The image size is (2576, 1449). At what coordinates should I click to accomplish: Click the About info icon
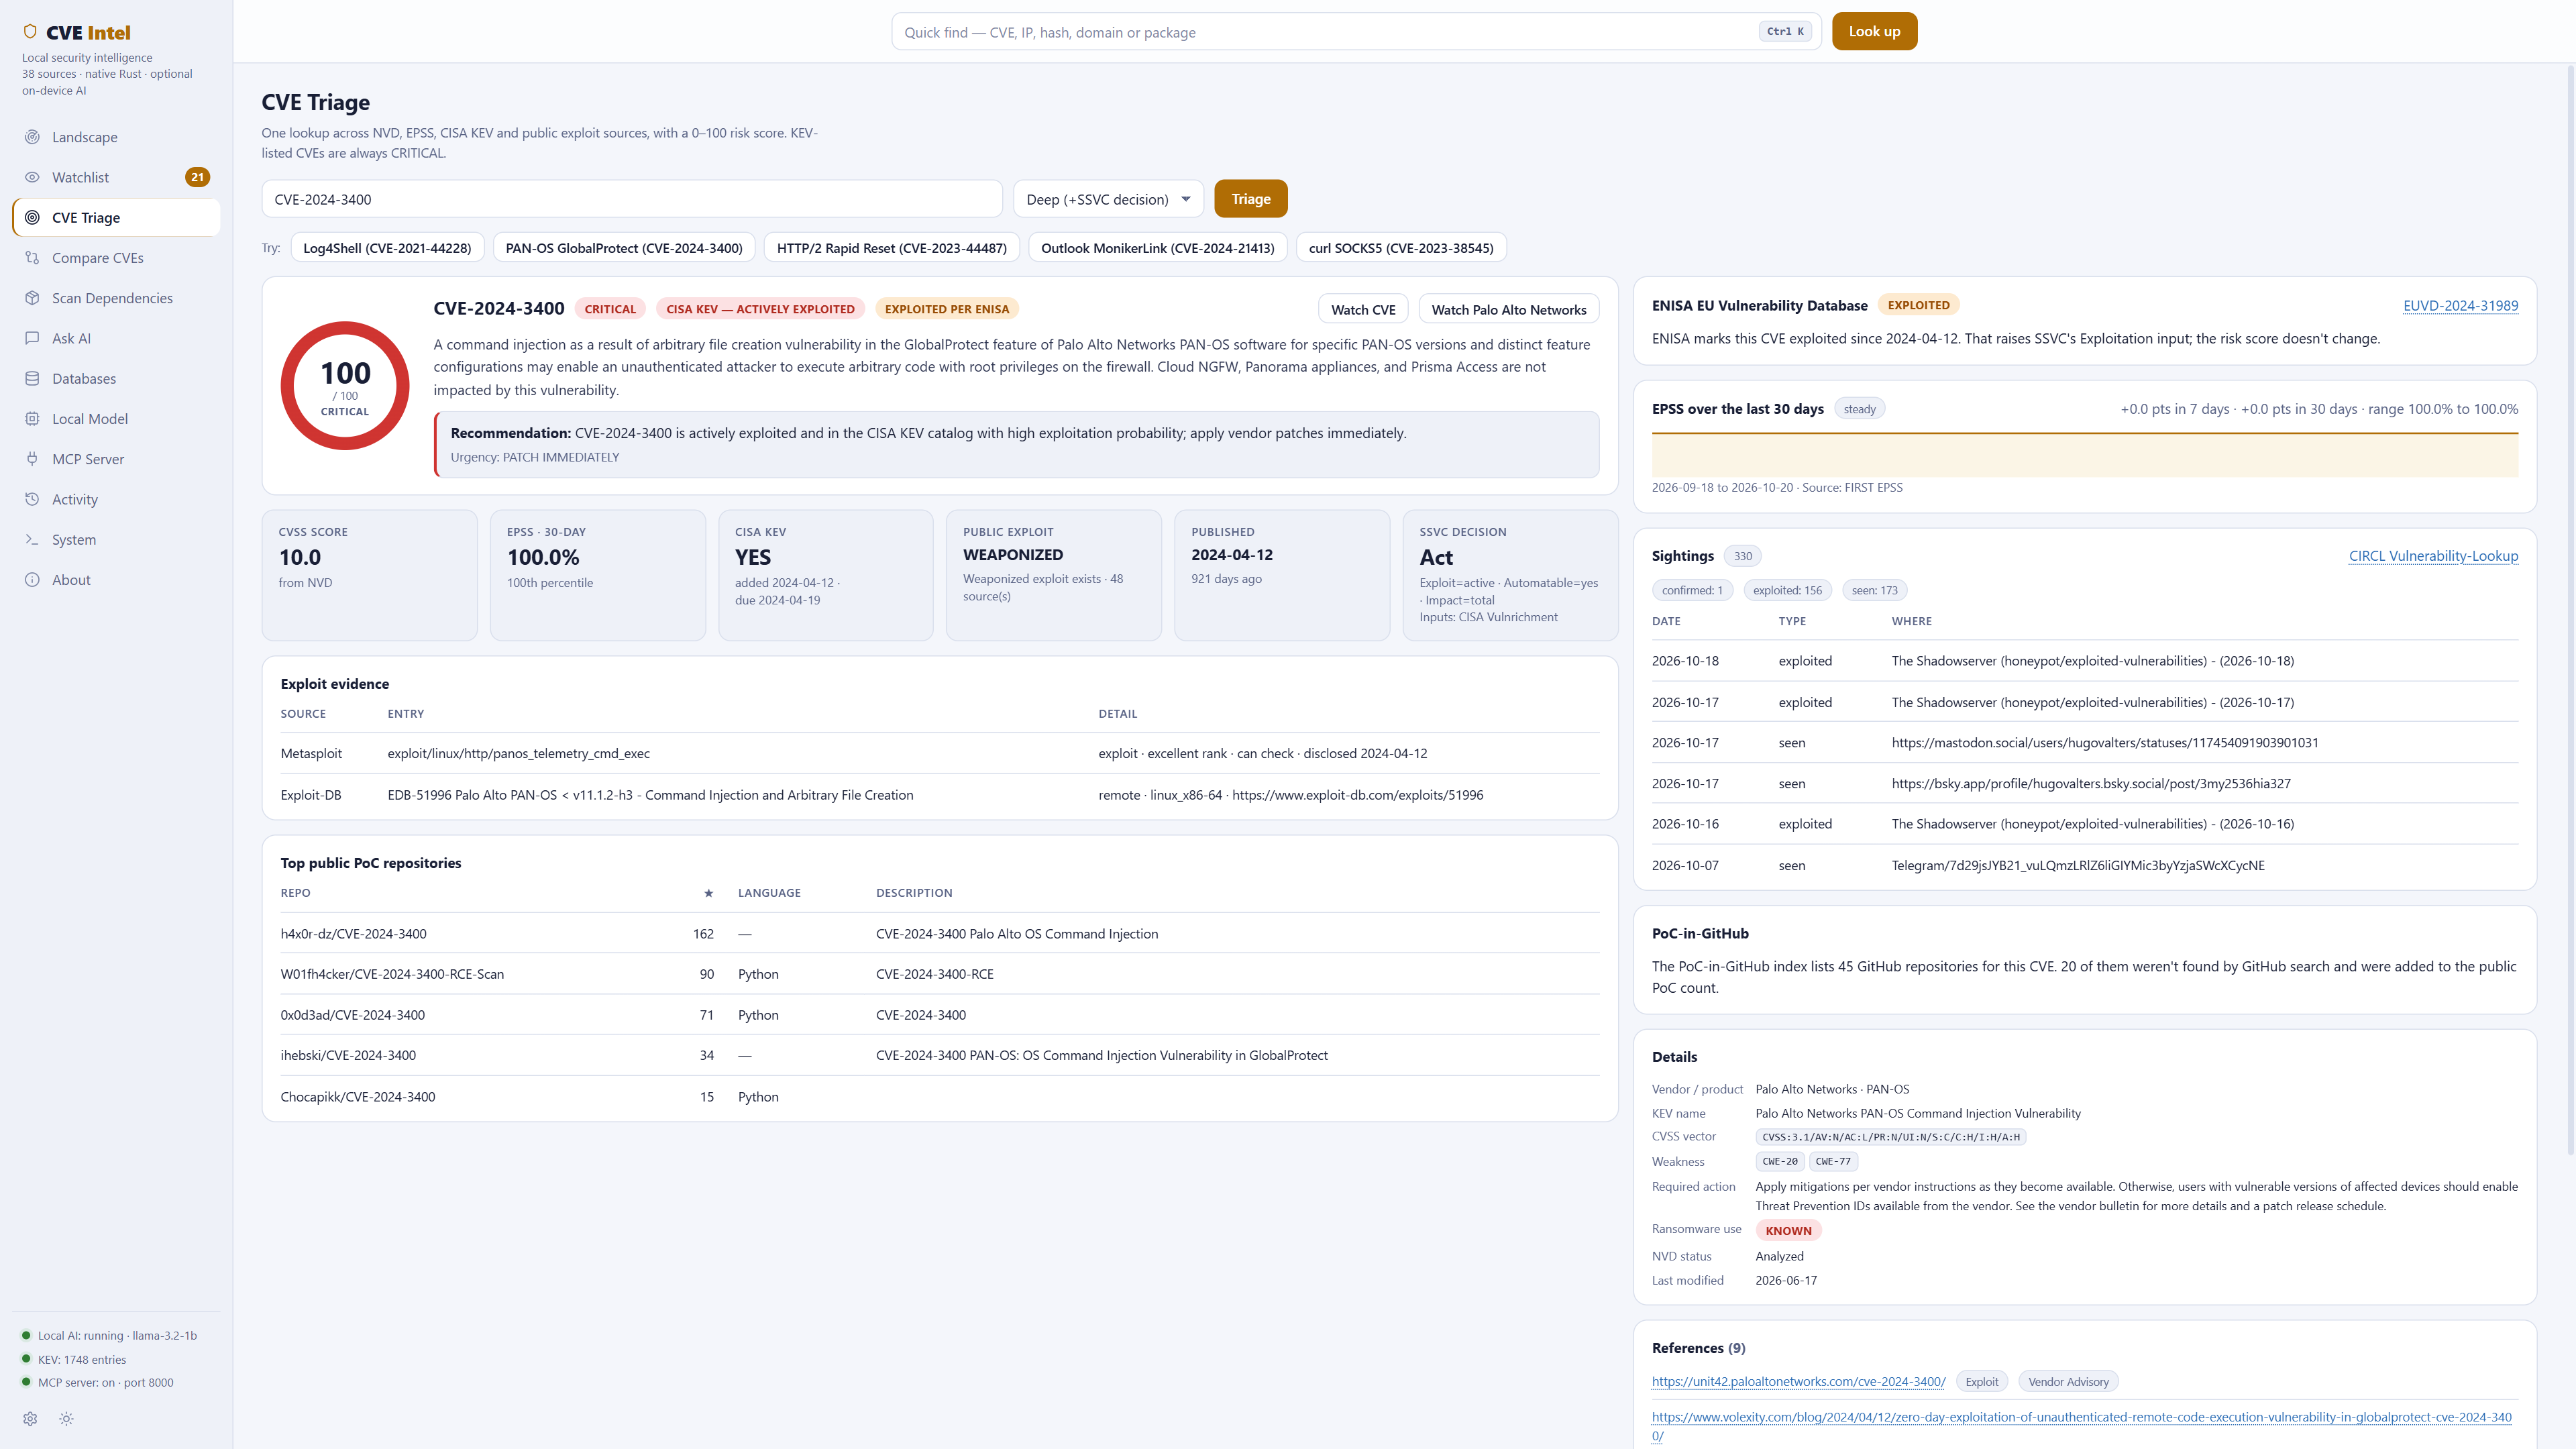pyautogui.click(x=32, y=580)
